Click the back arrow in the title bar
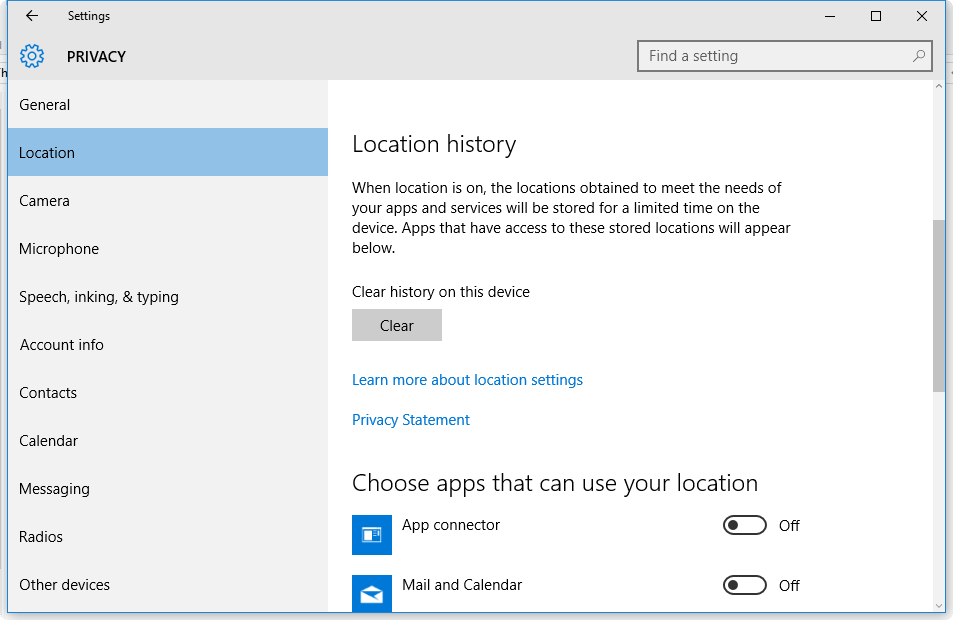This screenshot has height=620, width=953. [x=32, y=16]
